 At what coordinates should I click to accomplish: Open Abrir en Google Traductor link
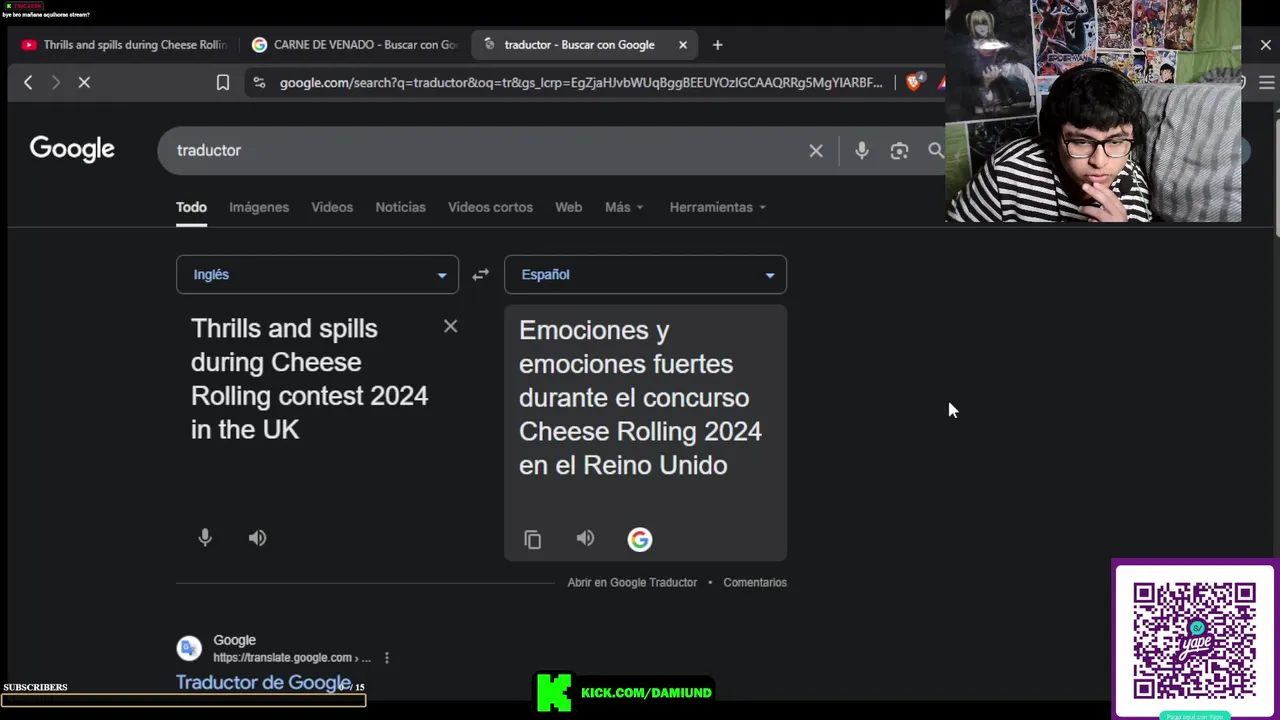tap(632, 583)
